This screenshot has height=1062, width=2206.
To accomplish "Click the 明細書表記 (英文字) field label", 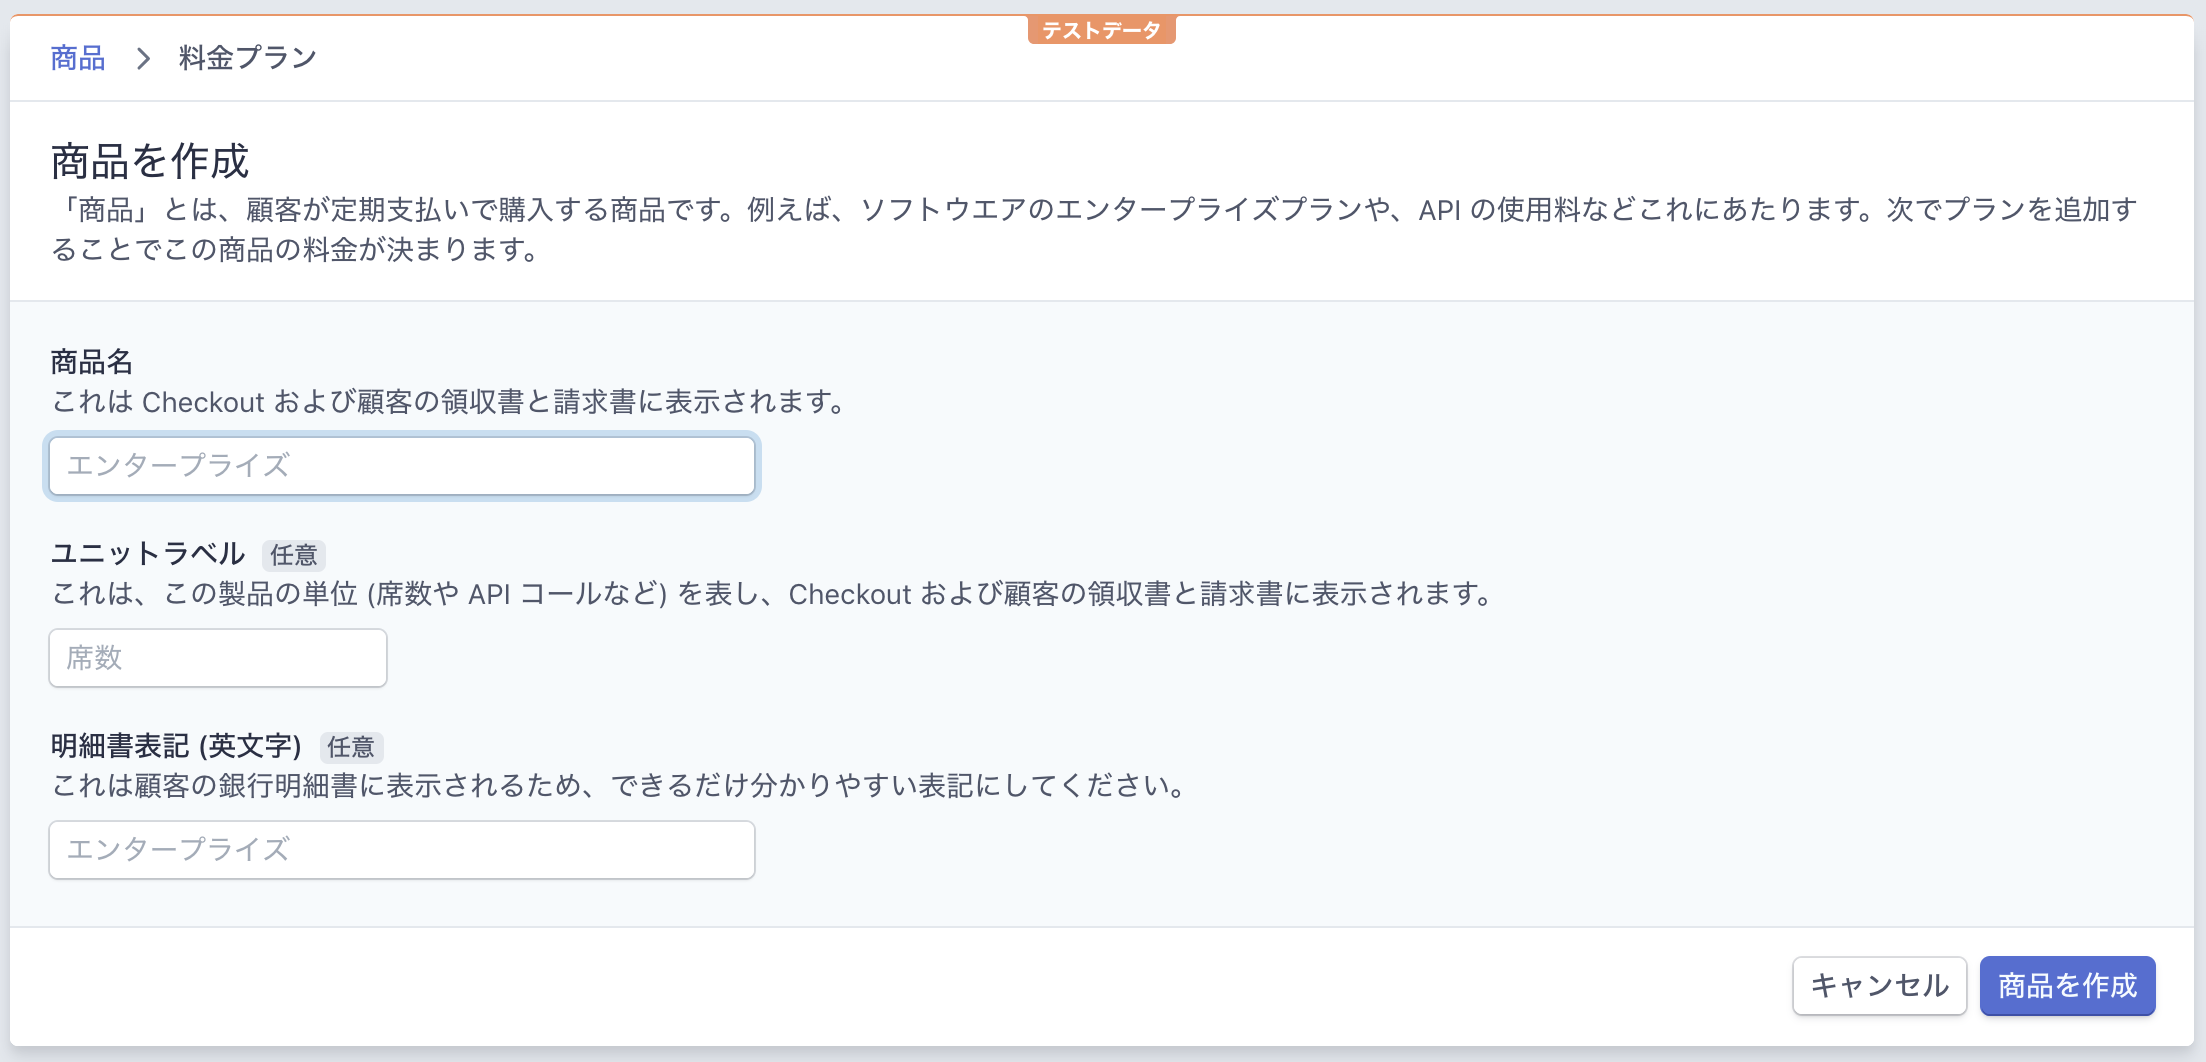I will (176, 746).
